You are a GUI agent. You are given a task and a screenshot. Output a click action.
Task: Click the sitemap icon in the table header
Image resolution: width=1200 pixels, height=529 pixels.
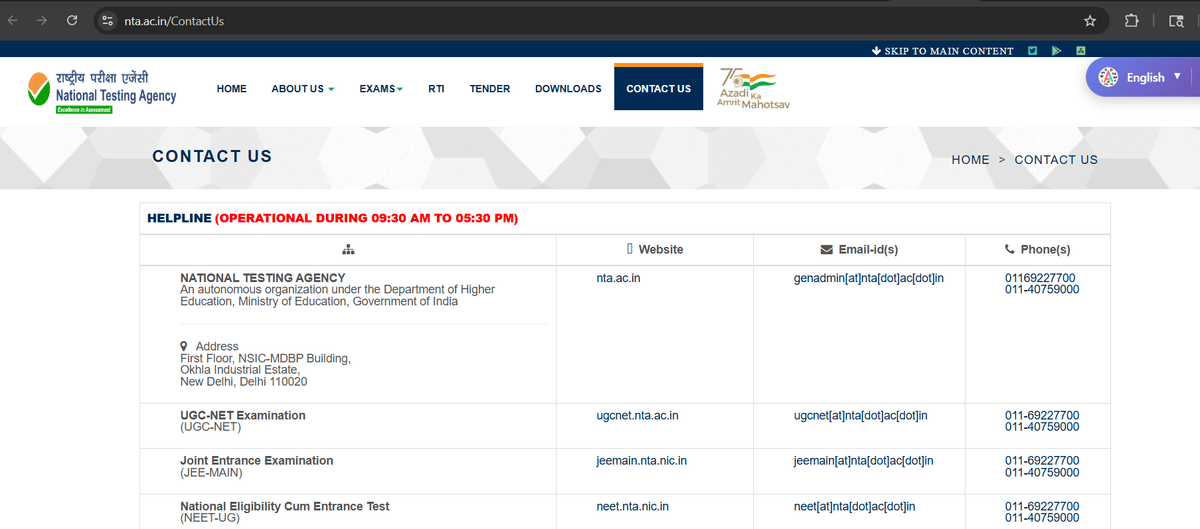(348, 249)
